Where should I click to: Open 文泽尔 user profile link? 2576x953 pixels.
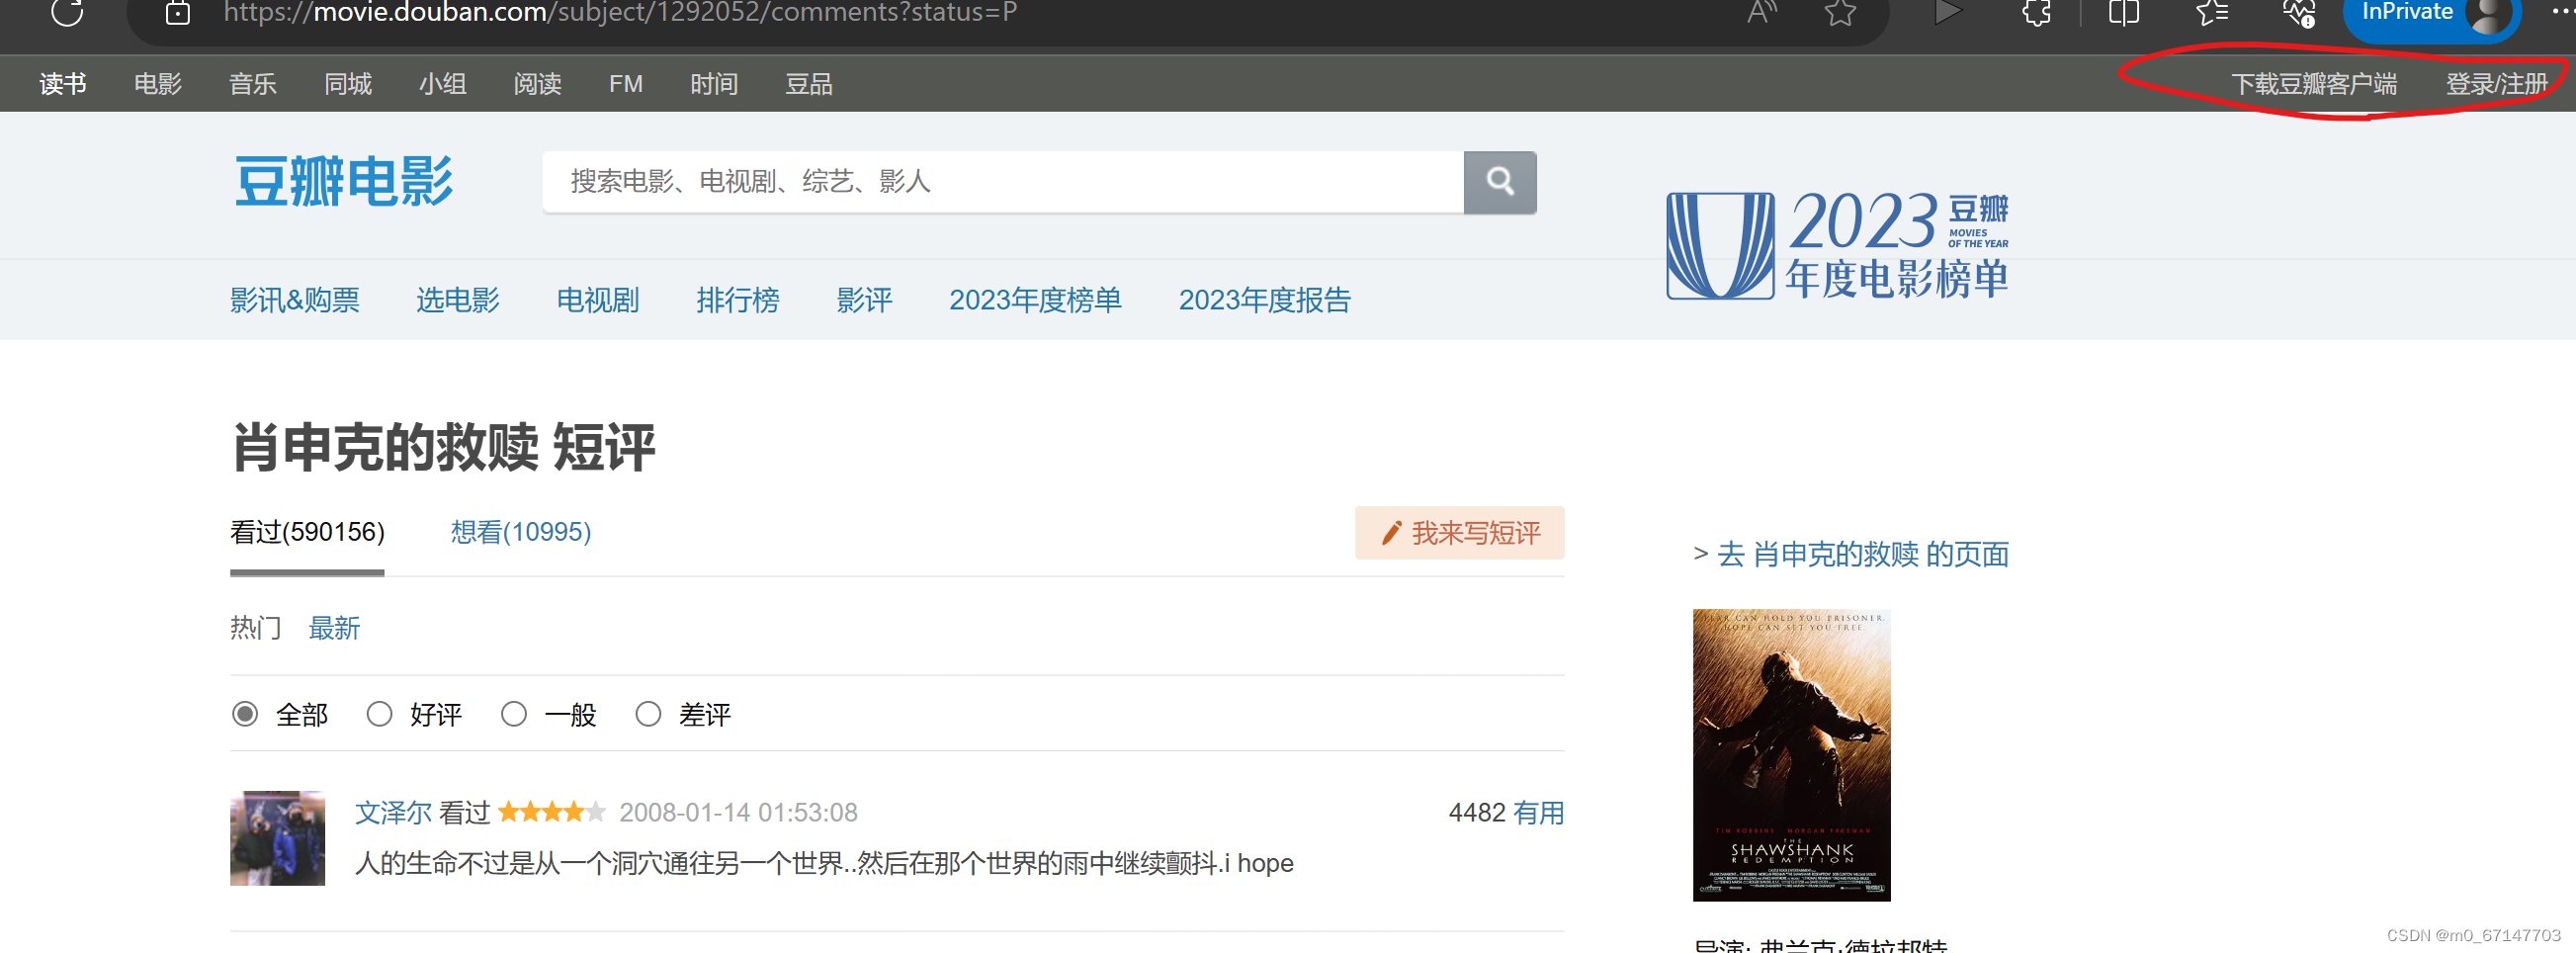tap(393, 812)
